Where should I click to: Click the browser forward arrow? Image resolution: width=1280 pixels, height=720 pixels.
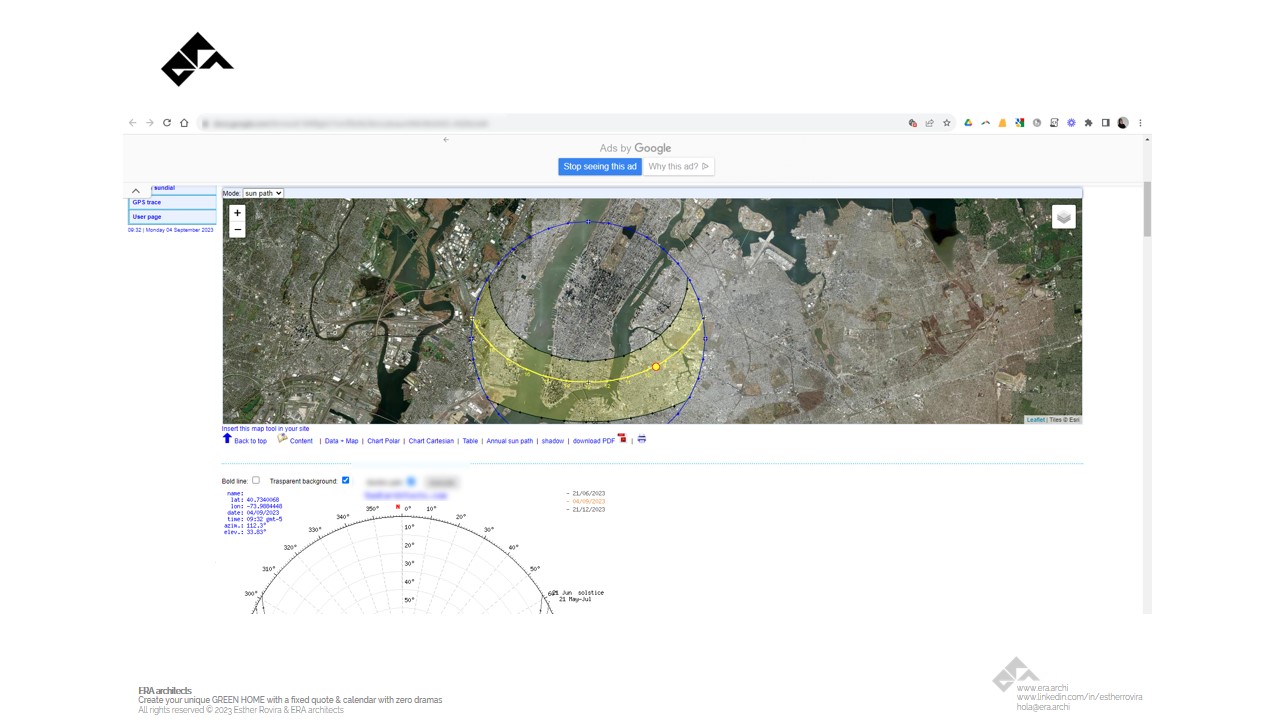point(150,123)
